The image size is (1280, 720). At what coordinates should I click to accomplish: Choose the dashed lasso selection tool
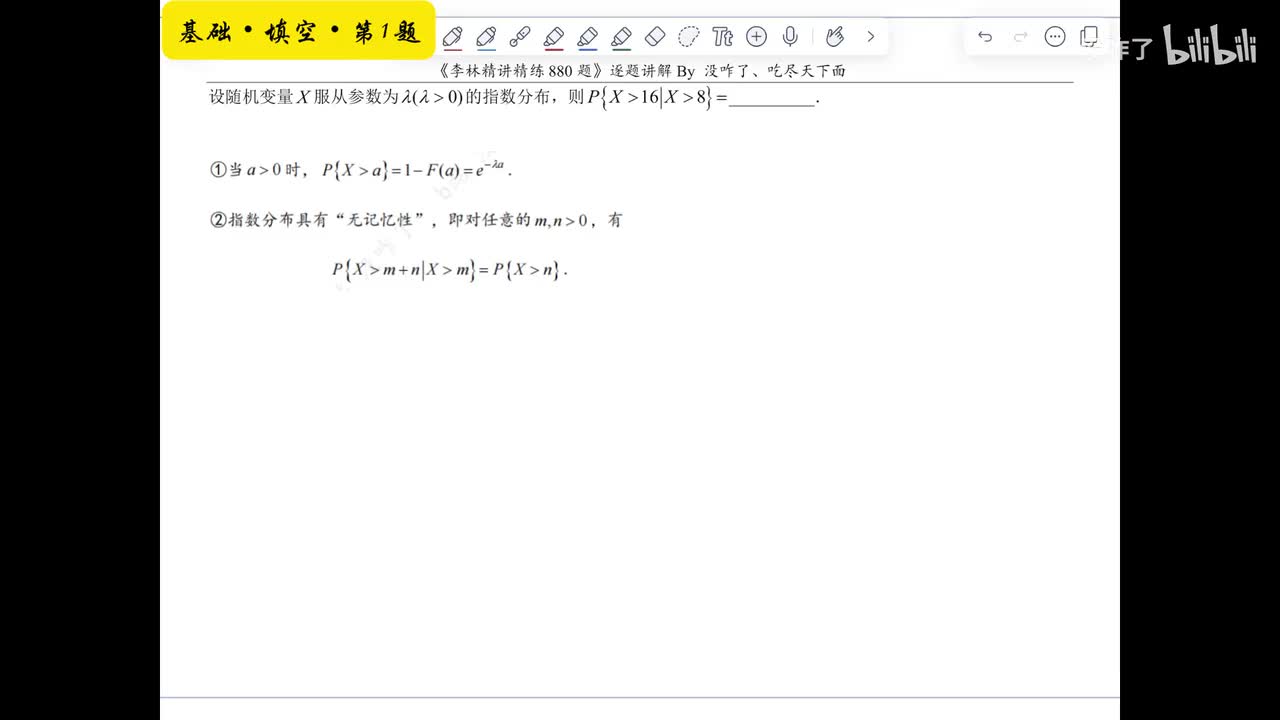(689, 37)
